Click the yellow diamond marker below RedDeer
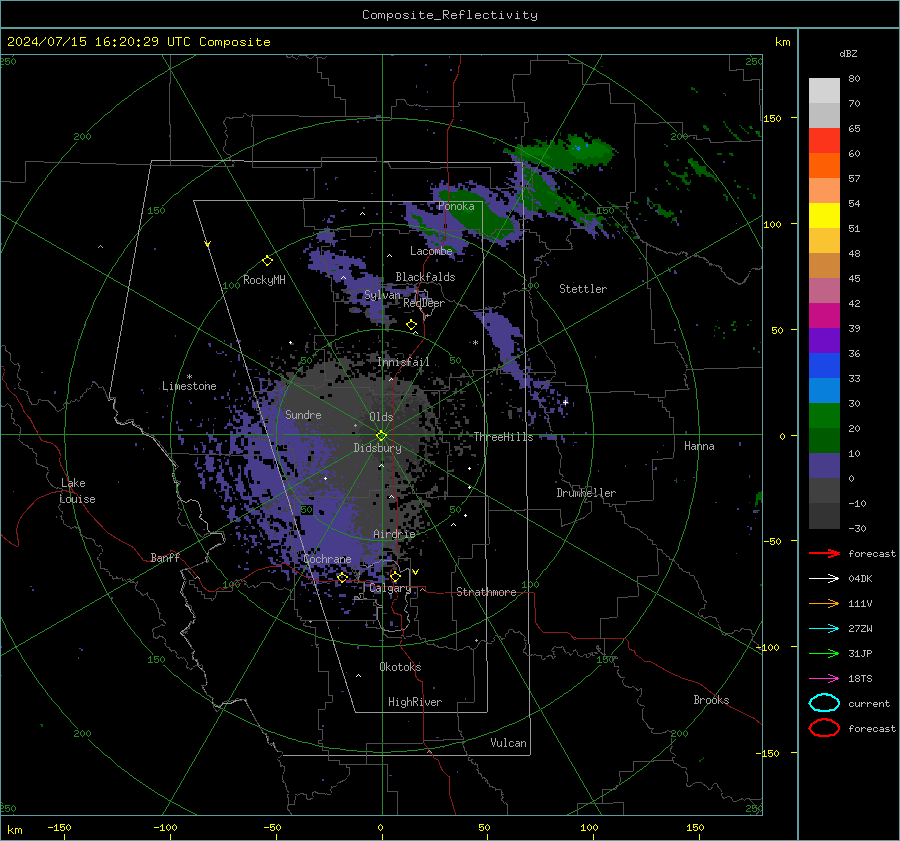 412,325
